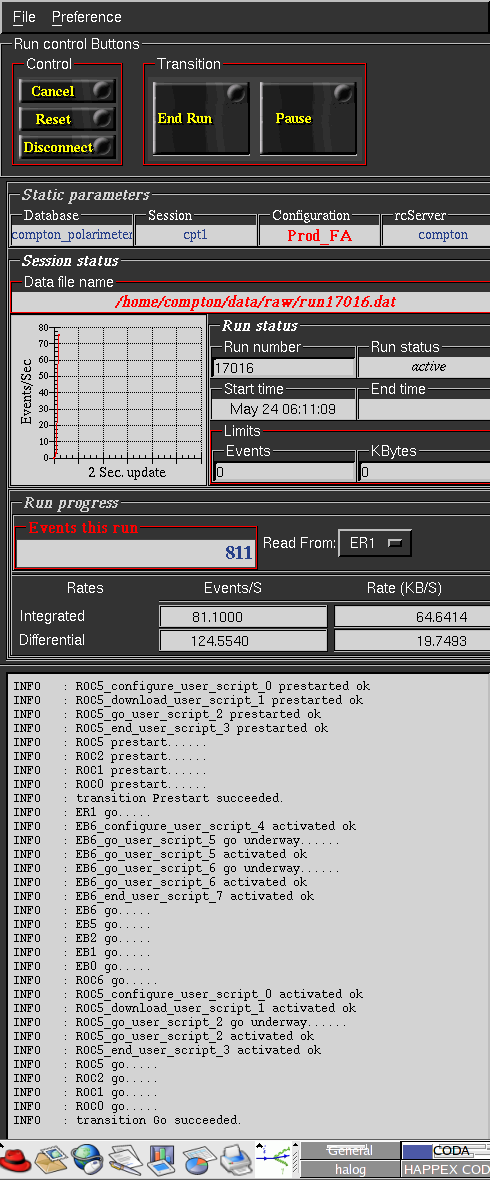This screenshot has width=490, height=1180.
Task: Open the plot graph applet icon
Action: click(x=275, y=1160)
